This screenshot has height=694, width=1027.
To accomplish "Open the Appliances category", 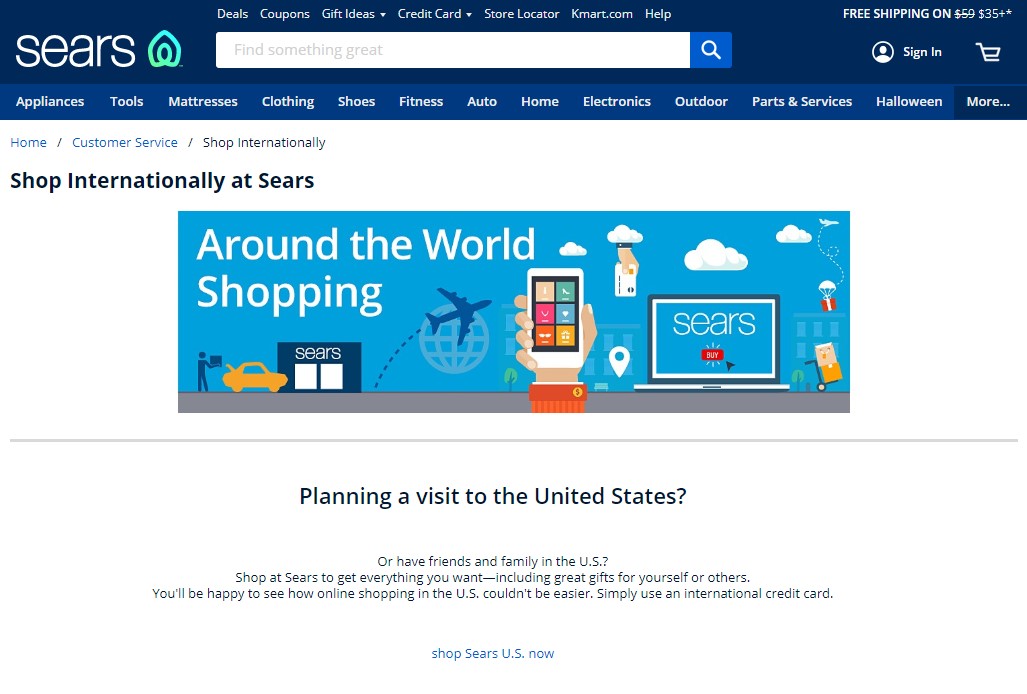I will [x=50, y=101].
